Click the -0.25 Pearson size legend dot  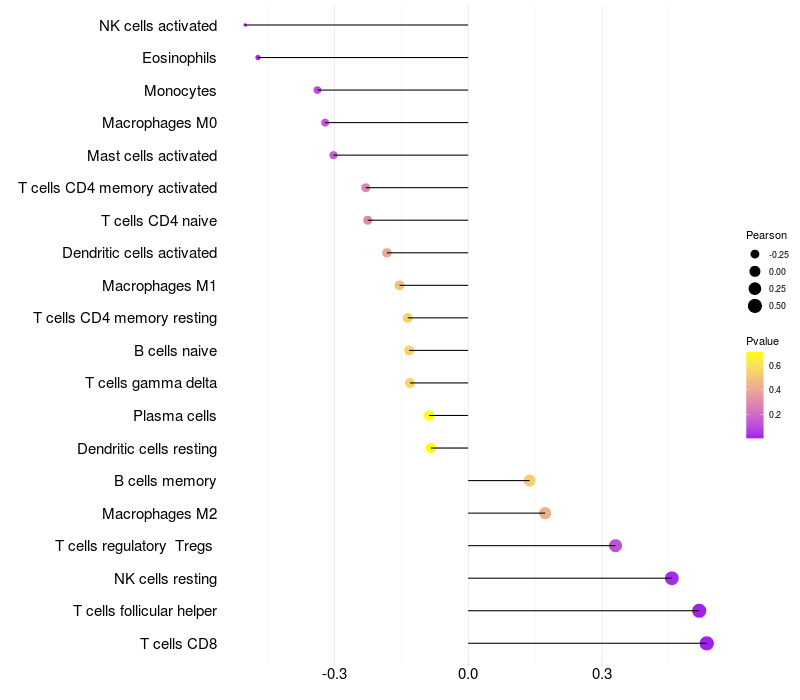tap(755, 254)
